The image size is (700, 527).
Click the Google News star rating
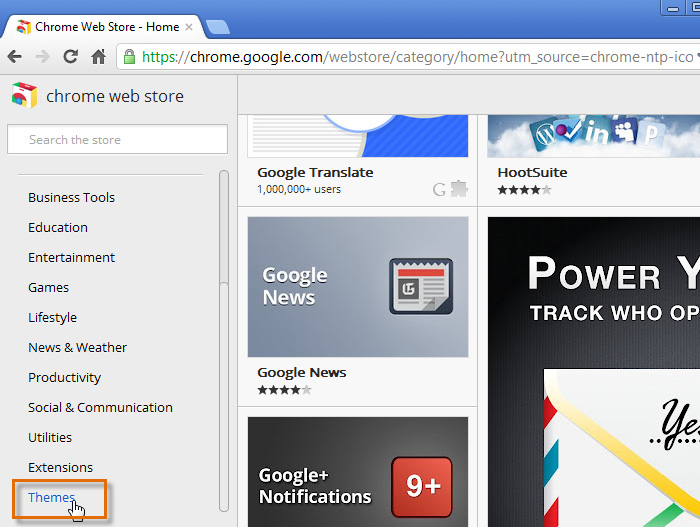click(284, 390)
